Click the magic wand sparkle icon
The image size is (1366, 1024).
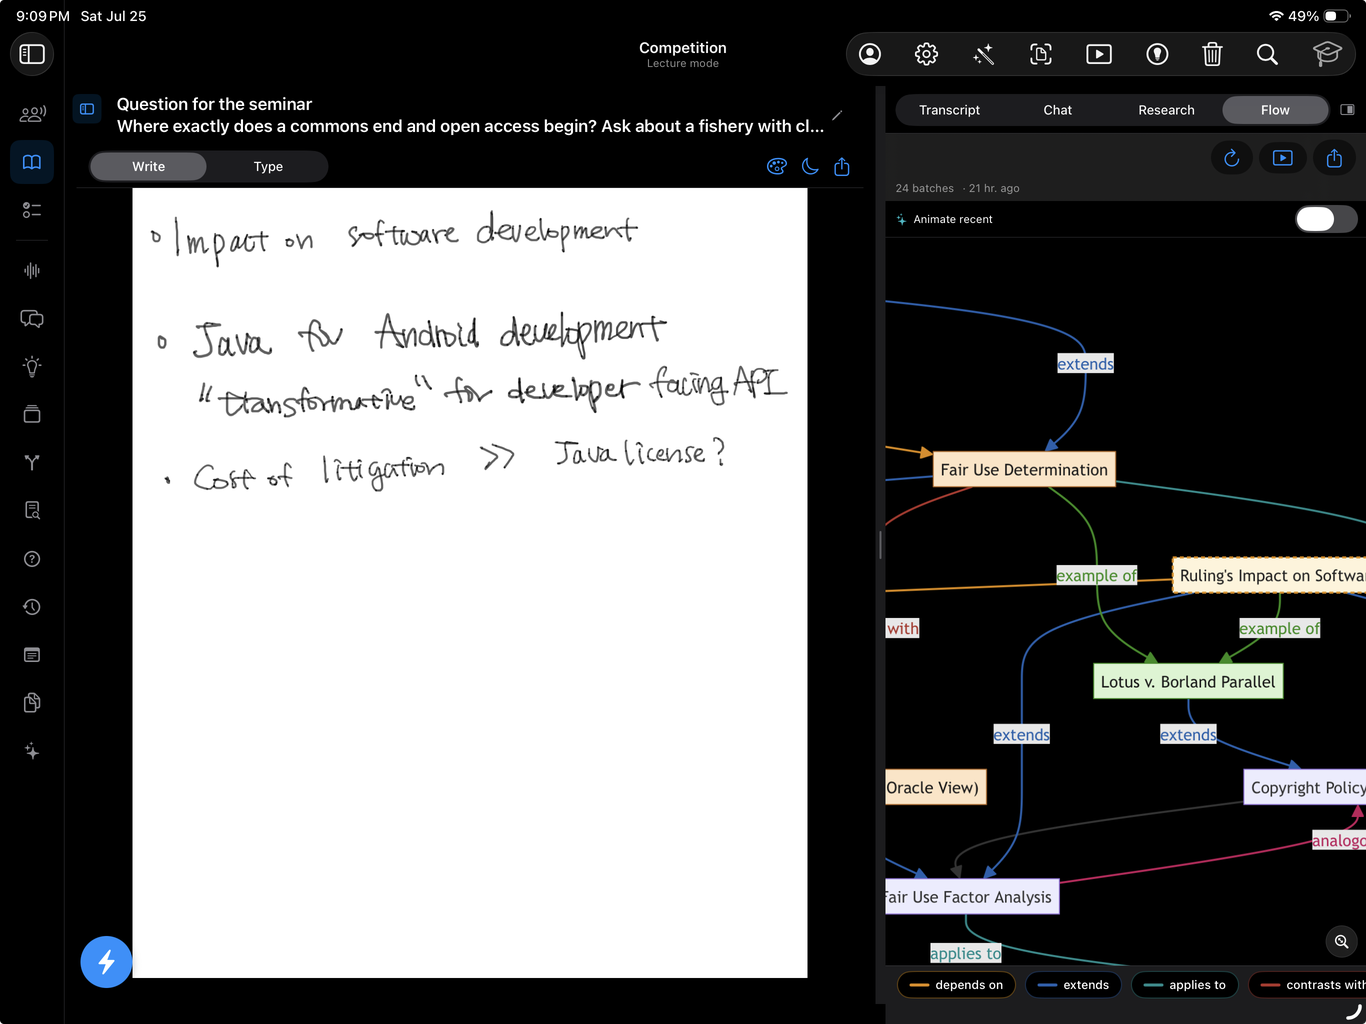pyautogui.click(x=984, y=54)
